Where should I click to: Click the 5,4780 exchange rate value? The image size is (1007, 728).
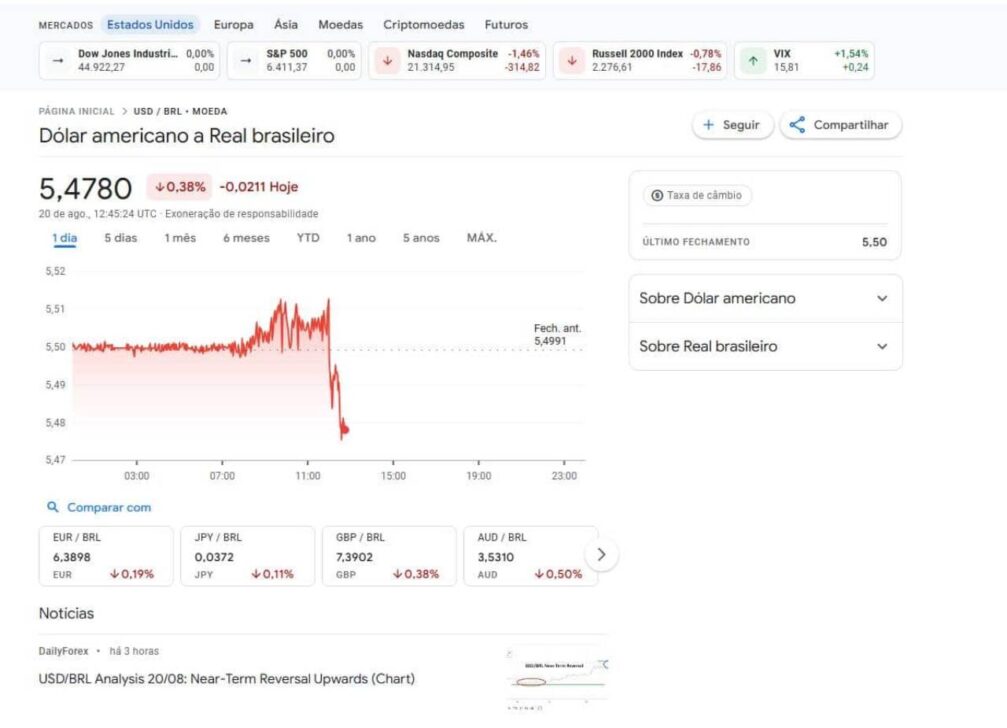pos(85,189)
